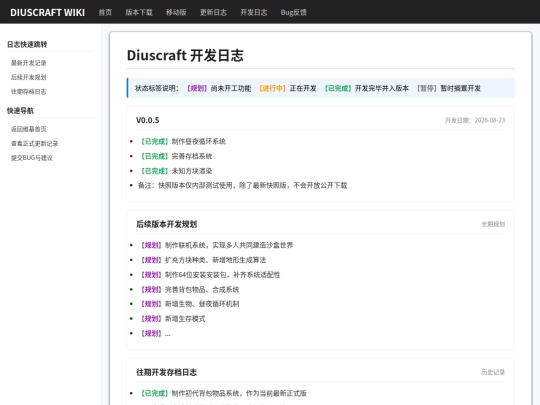Click the 制作昼夜循环系统 completed list item
Screen dimensions: 540x405
(x=198, y=142)
